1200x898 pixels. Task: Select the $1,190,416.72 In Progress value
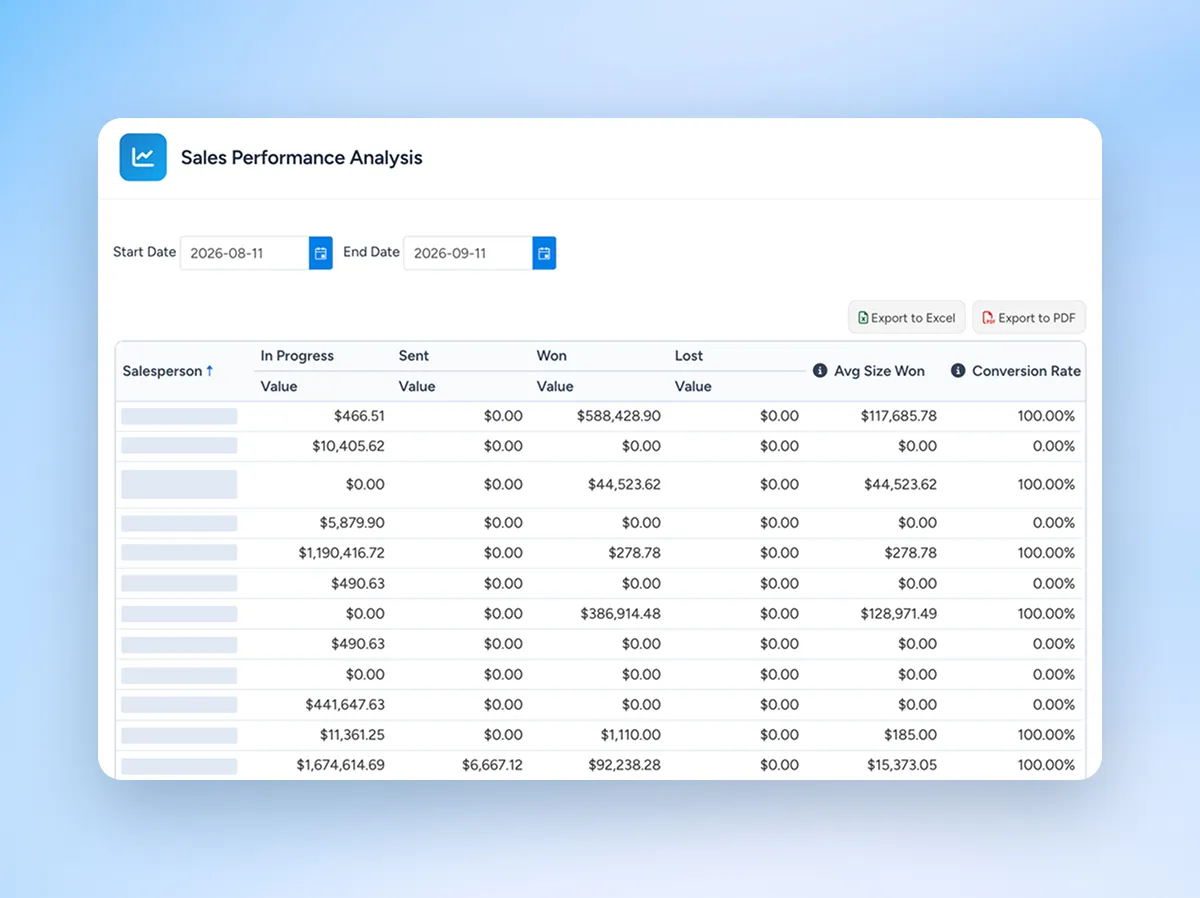tap(341, 553)
